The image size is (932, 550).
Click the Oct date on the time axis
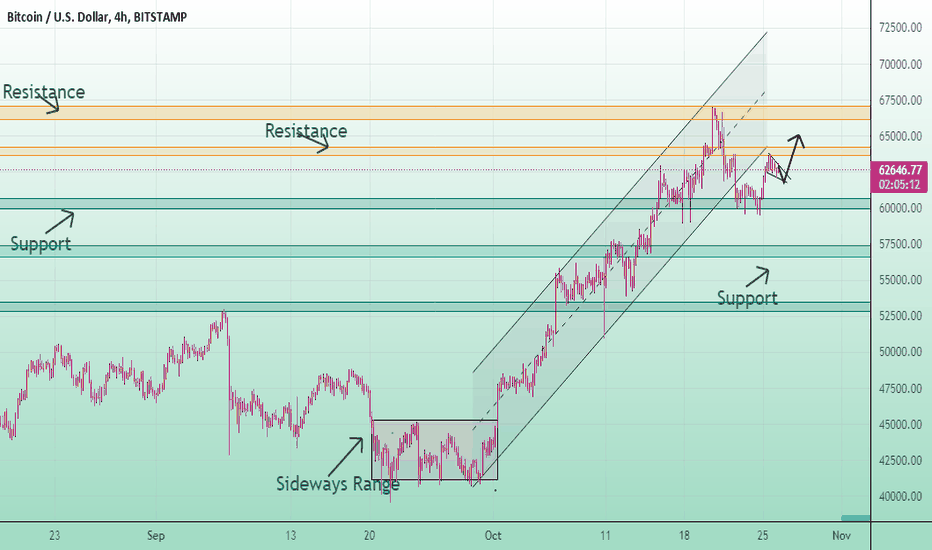click(493, 536)
